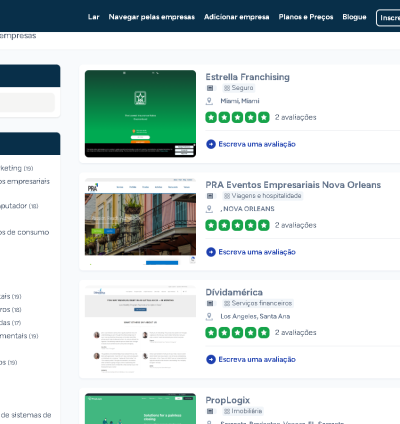Select the ...putador (18) sidebar category
This screenshot has width=400, height=424.
pos(19,206)
